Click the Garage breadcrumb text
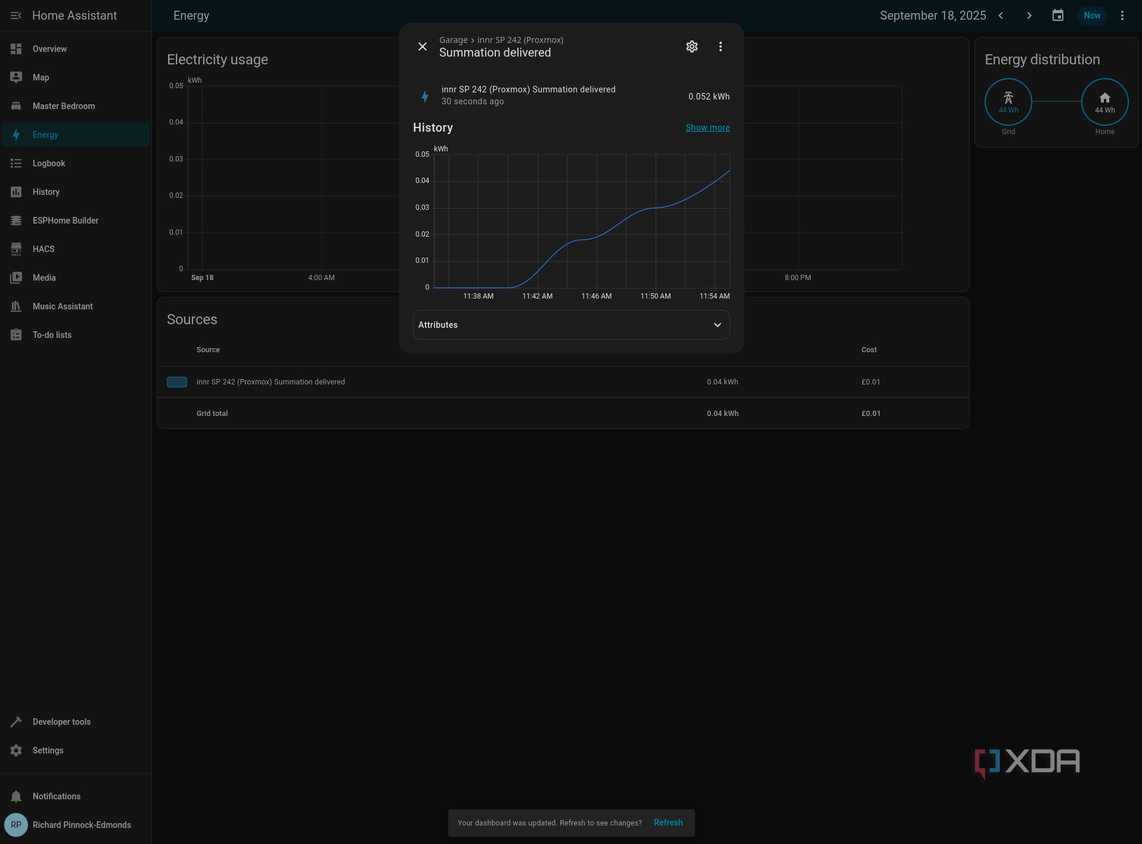Image resolution: width=1142 pixels, height=844 pixels. (453, 40)
